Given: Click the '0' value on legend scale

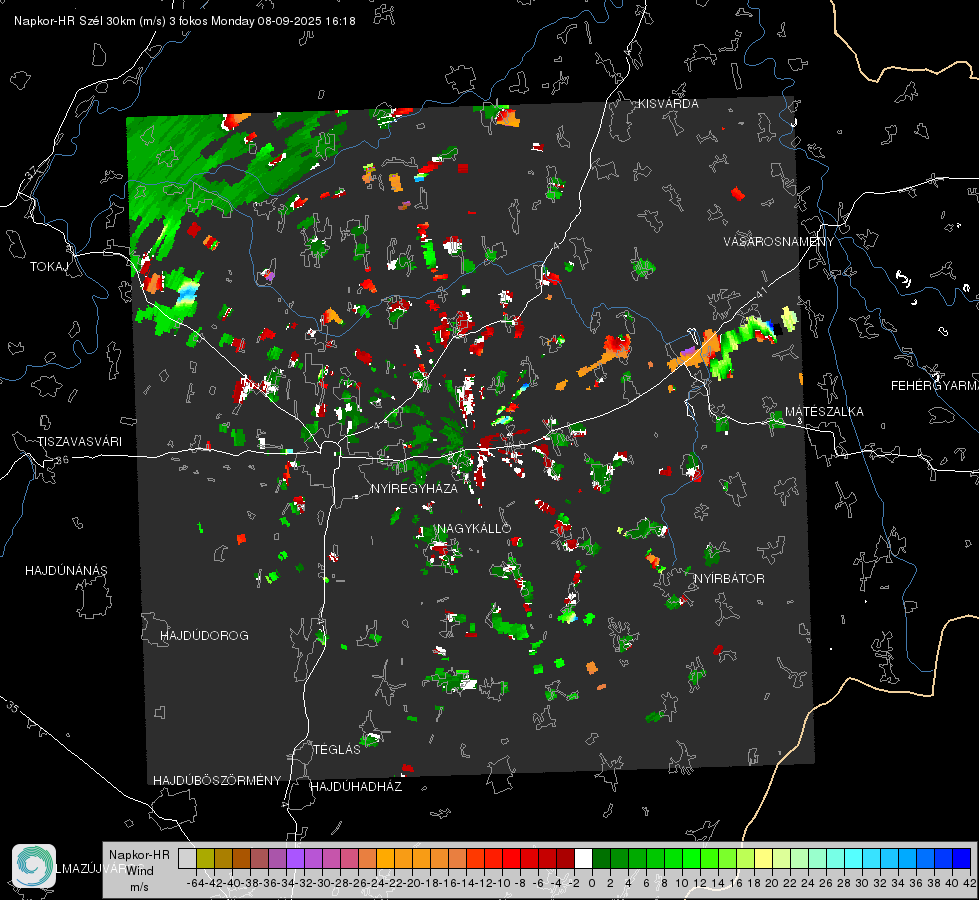Looking at the screenshot, I should [592, 883].
